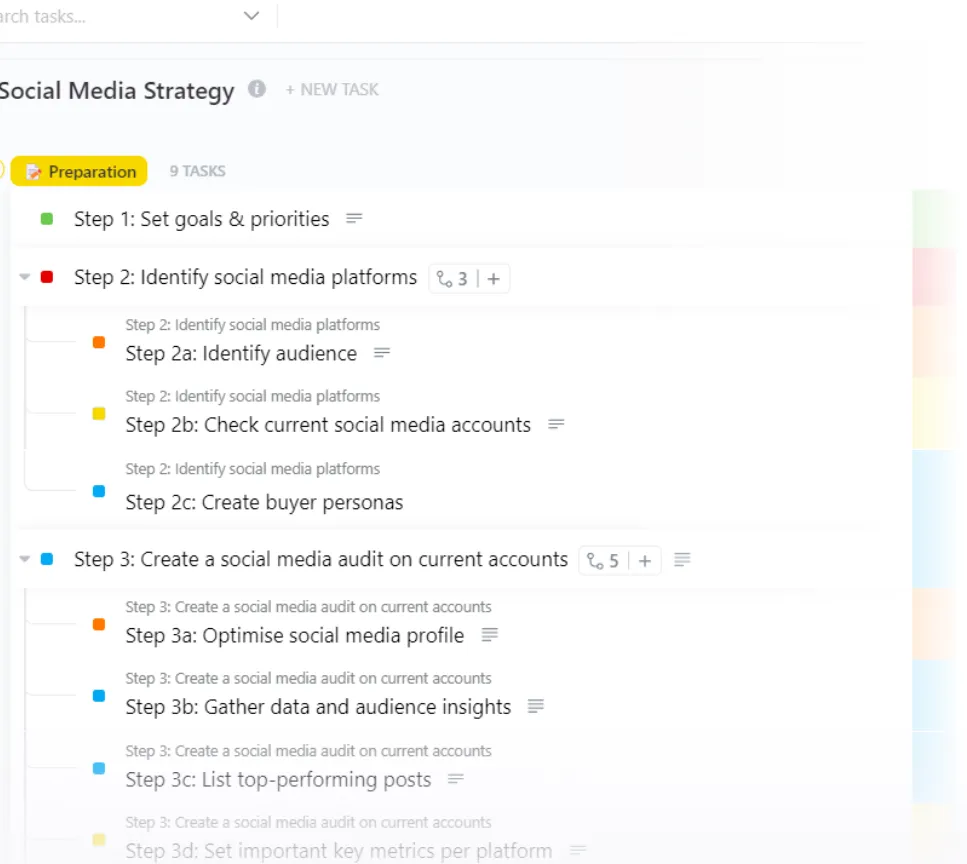The image size is (967, 864).
Task: Click parent breadcrumb above Step 2c
Action: 253,469
